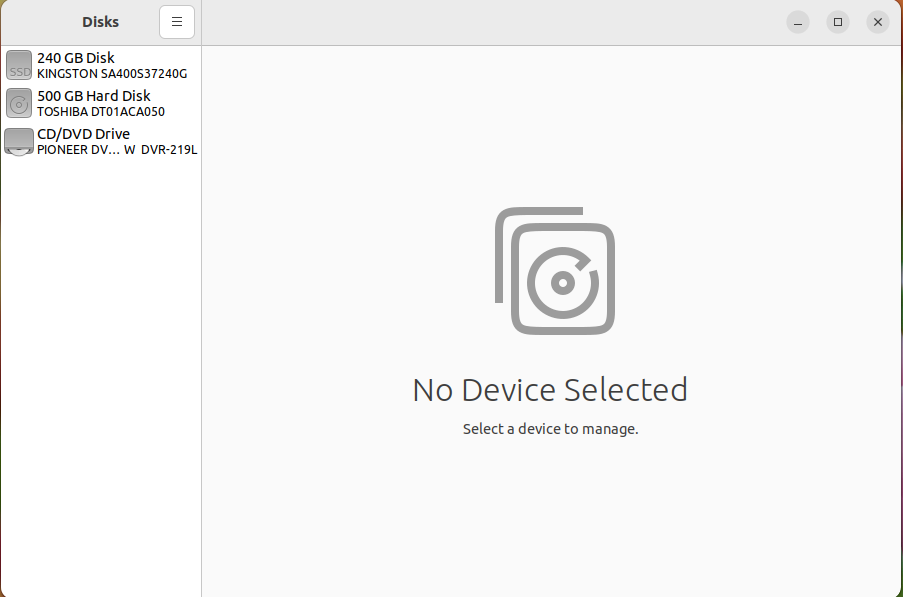This screenshot has width=903, height=597.
Task: Click the optical drive icon beside CD/DVD Drive
Action: [x=19, y=142]
